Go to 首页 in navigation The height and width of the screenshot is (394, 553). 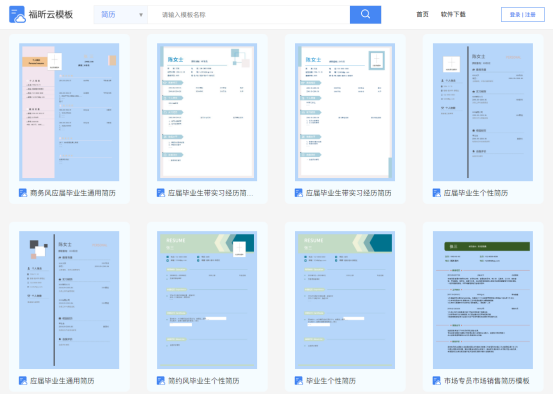pyautogui.click(x=422, y=14)
